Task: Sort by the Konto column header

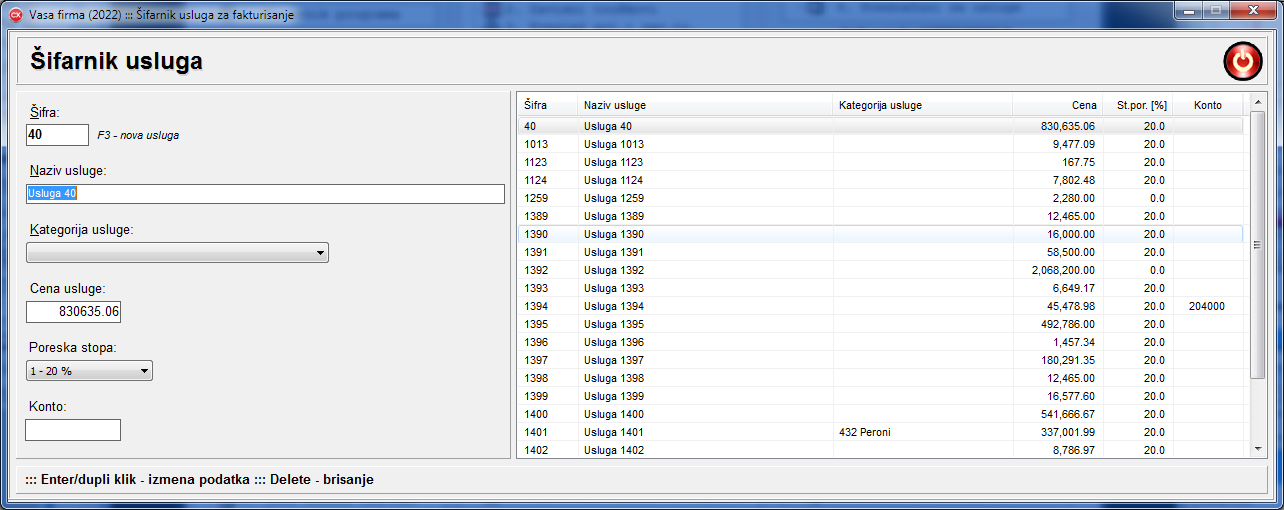Action: pyautogui.click(x=1207, y=105)
